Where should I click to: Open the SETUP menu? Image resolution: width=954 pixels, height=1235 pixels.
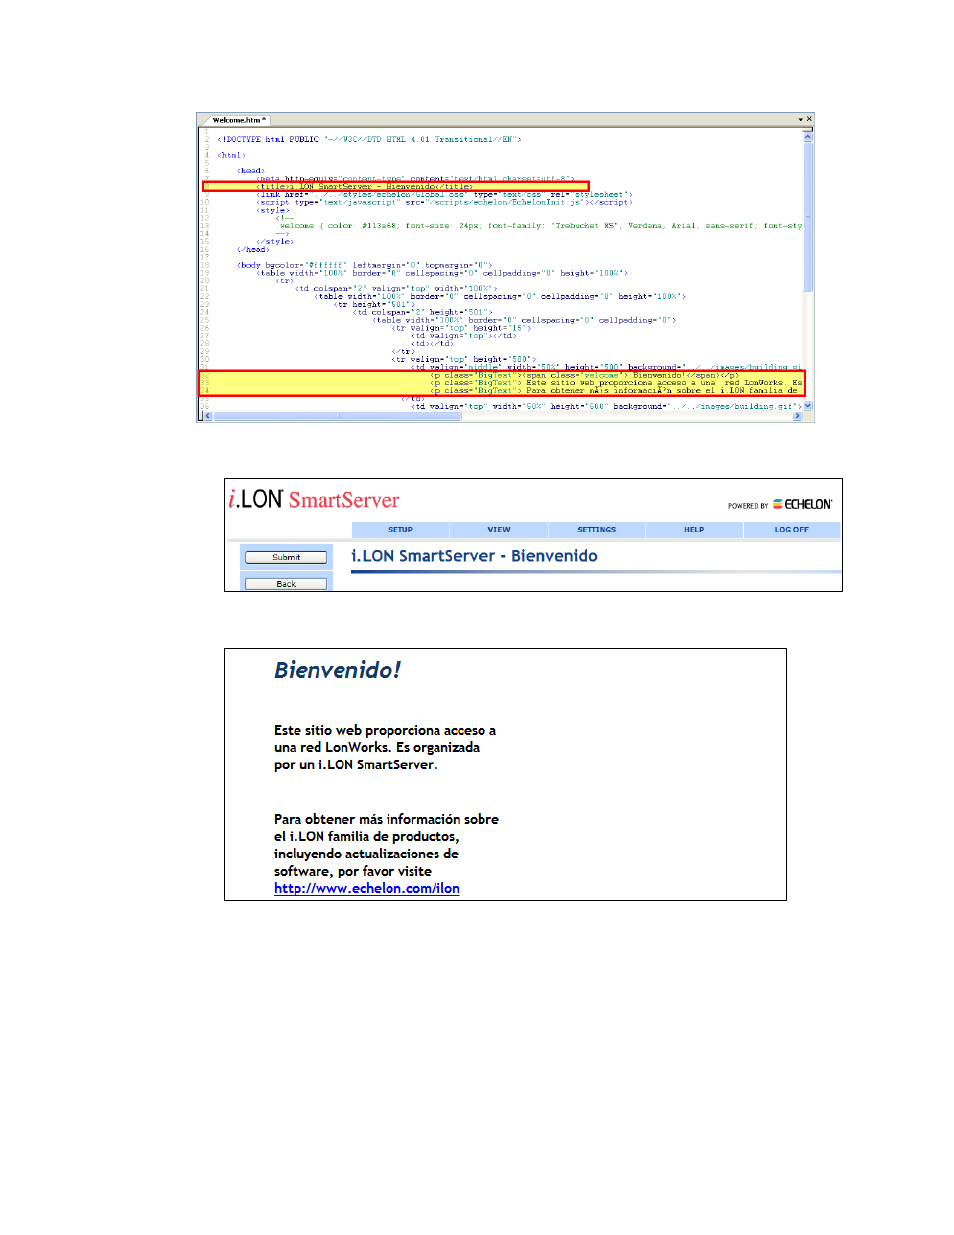[400, 530]
